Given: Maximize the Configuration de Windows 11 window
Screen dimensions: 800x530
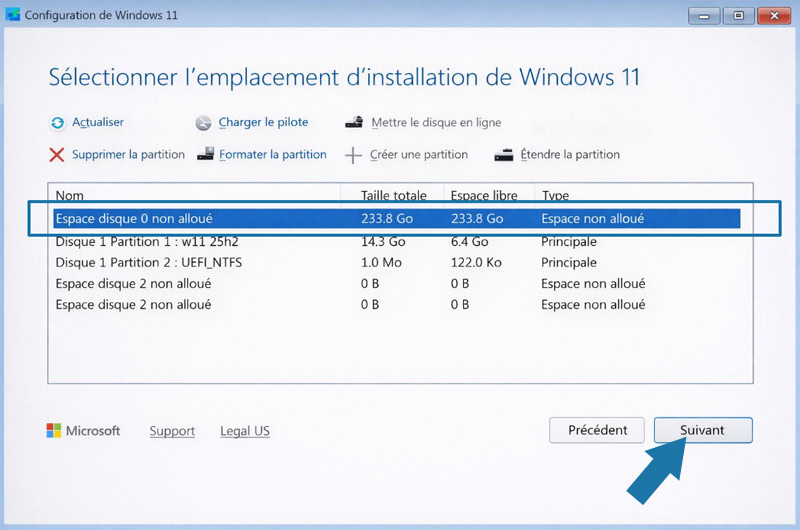Looking at the screenshot, I should point(738,16).
